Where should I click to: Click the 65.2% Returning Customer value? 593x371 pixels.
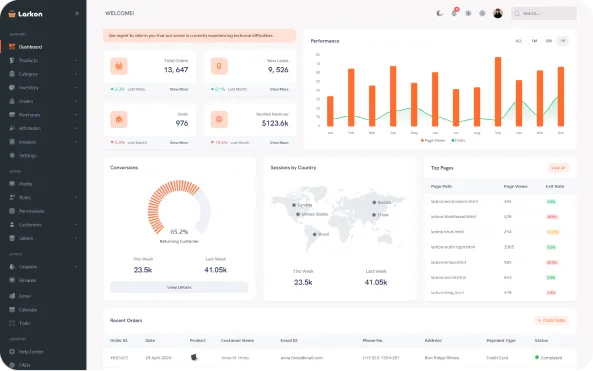179,231
